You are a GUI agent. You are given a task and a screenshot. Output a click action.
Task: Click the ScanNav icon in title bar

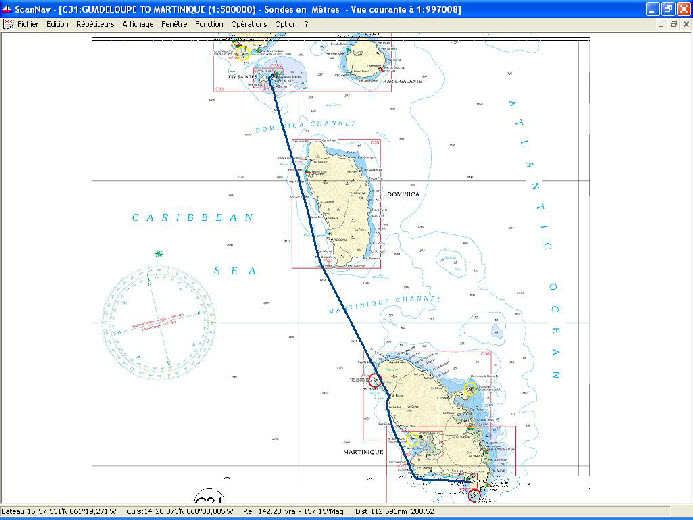(7, 8)
